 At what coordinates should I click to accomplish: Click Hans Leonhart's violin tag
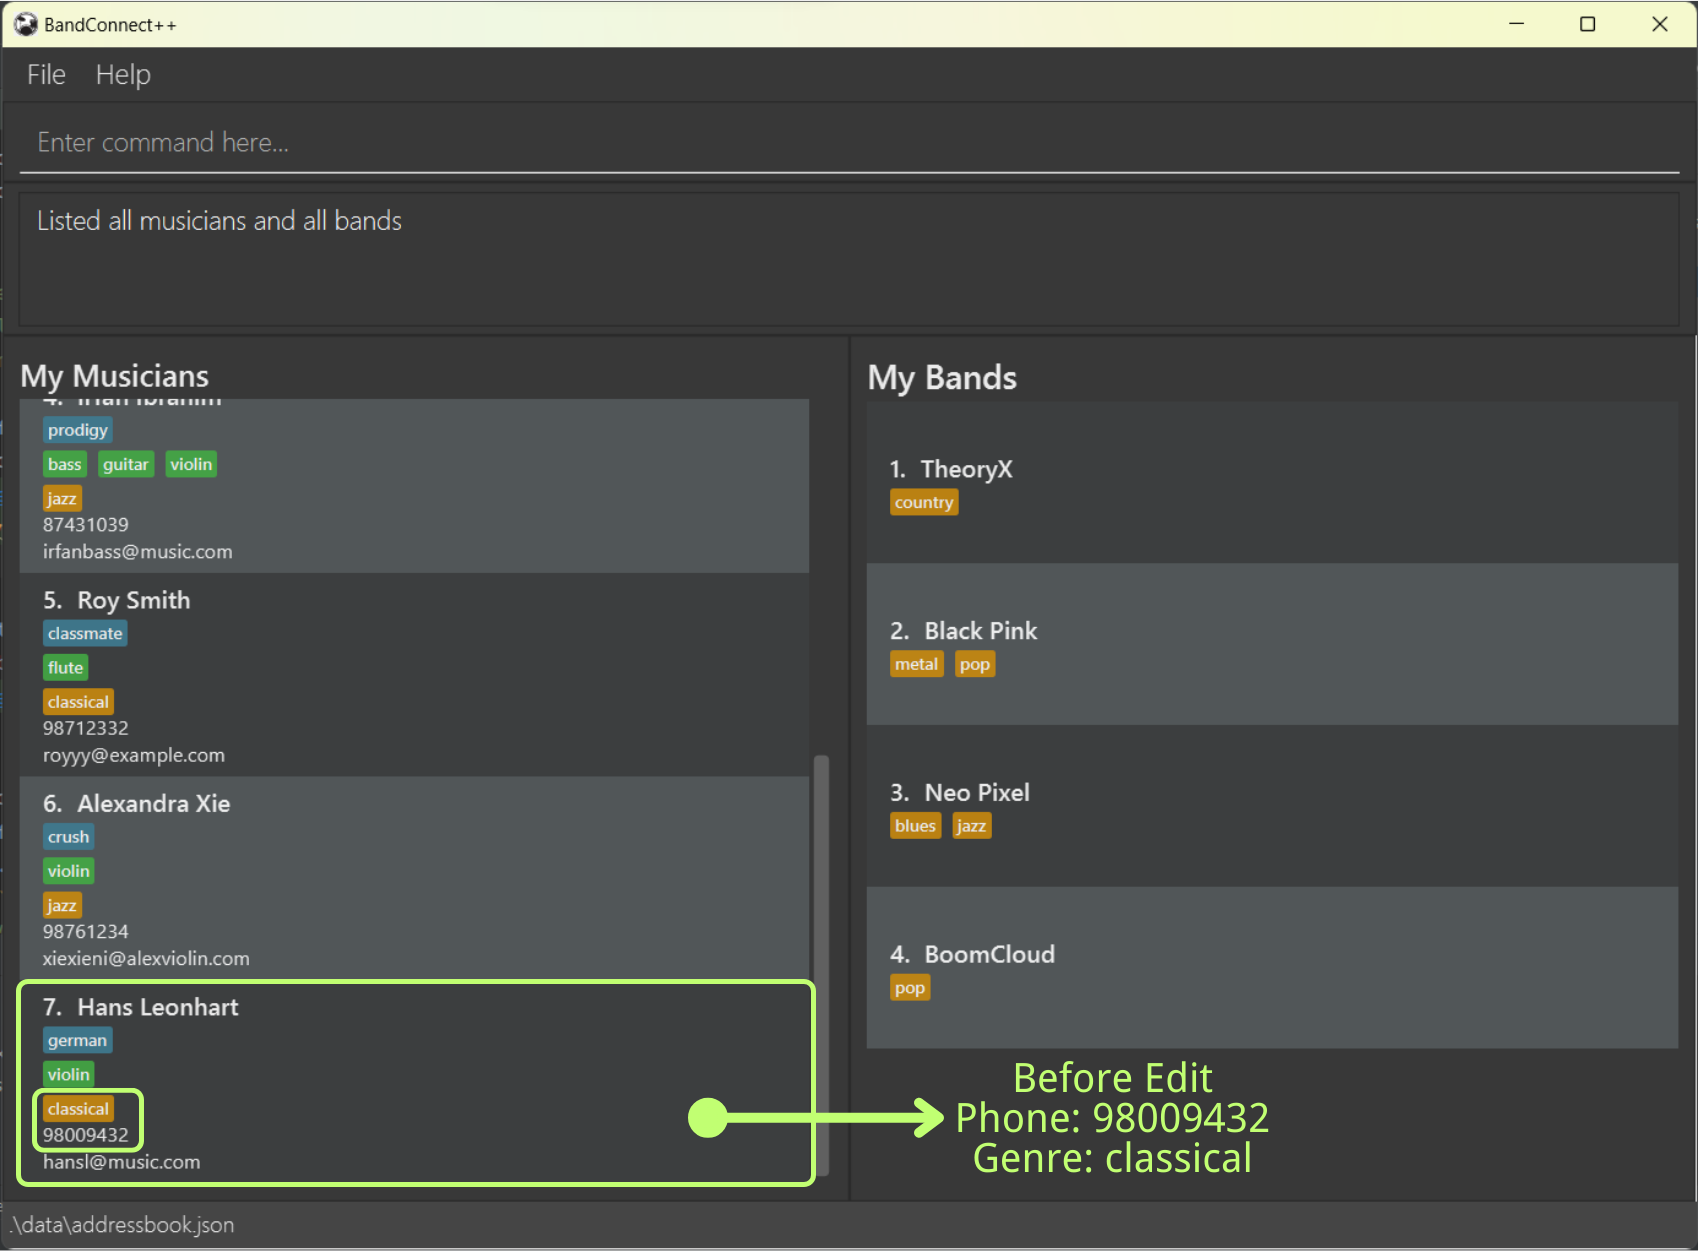point(69,1074)
